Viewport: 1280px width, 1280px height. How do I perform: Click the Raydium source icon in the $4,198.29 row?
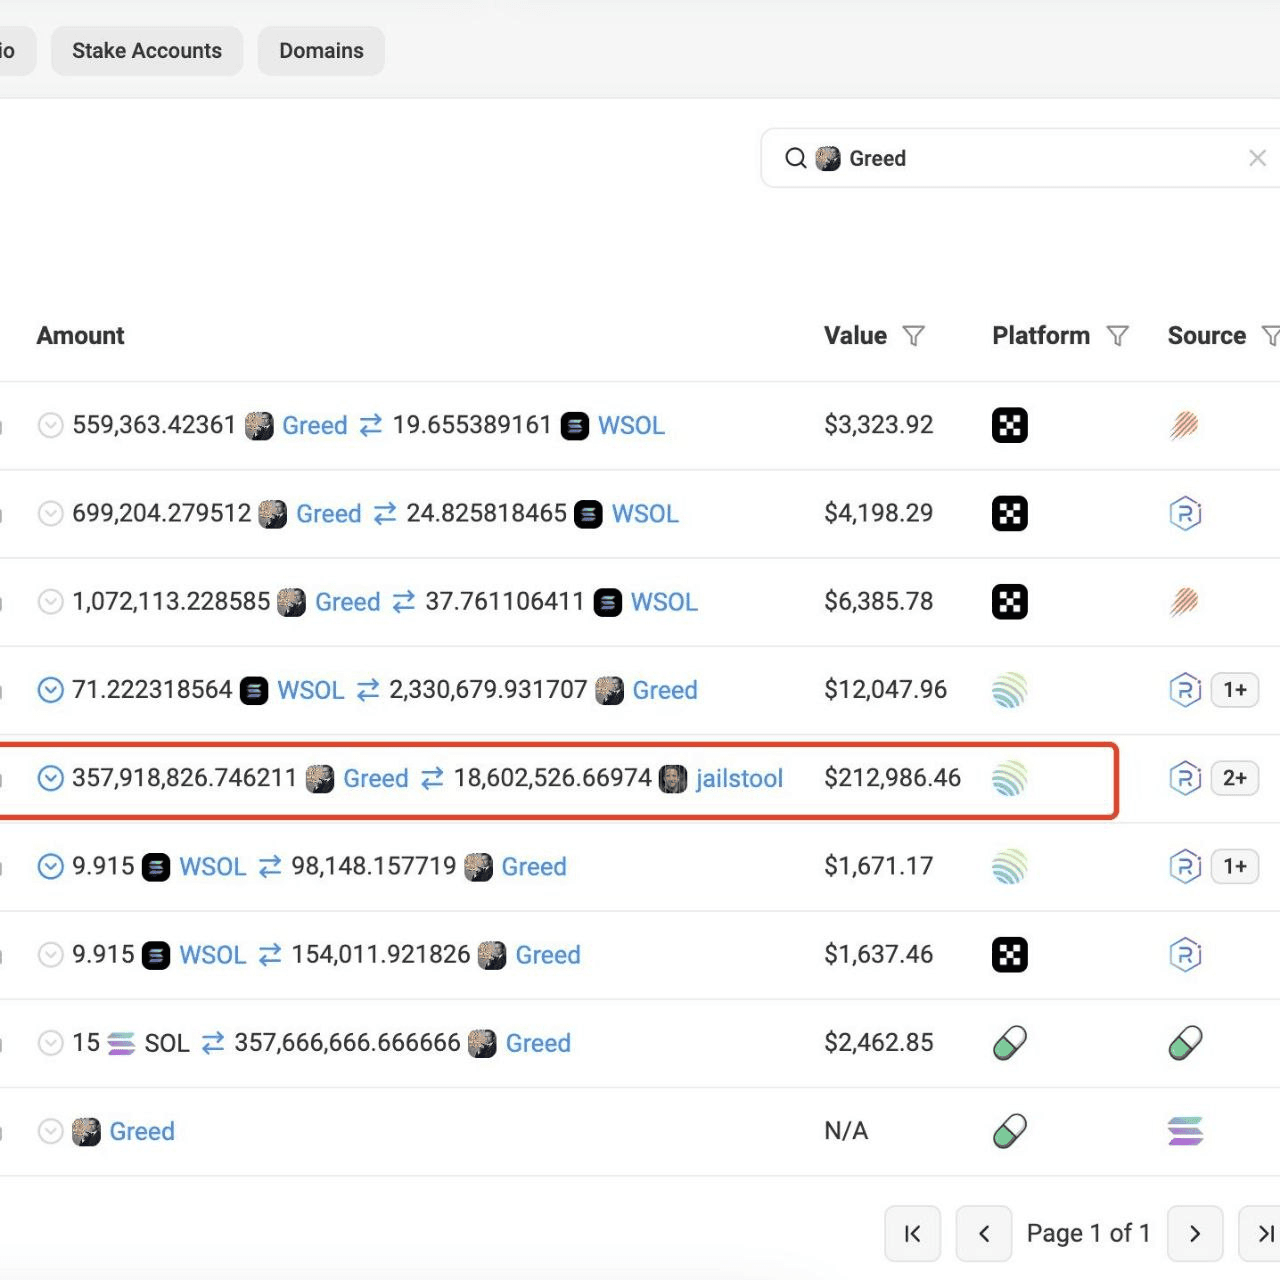(1184, 514)
